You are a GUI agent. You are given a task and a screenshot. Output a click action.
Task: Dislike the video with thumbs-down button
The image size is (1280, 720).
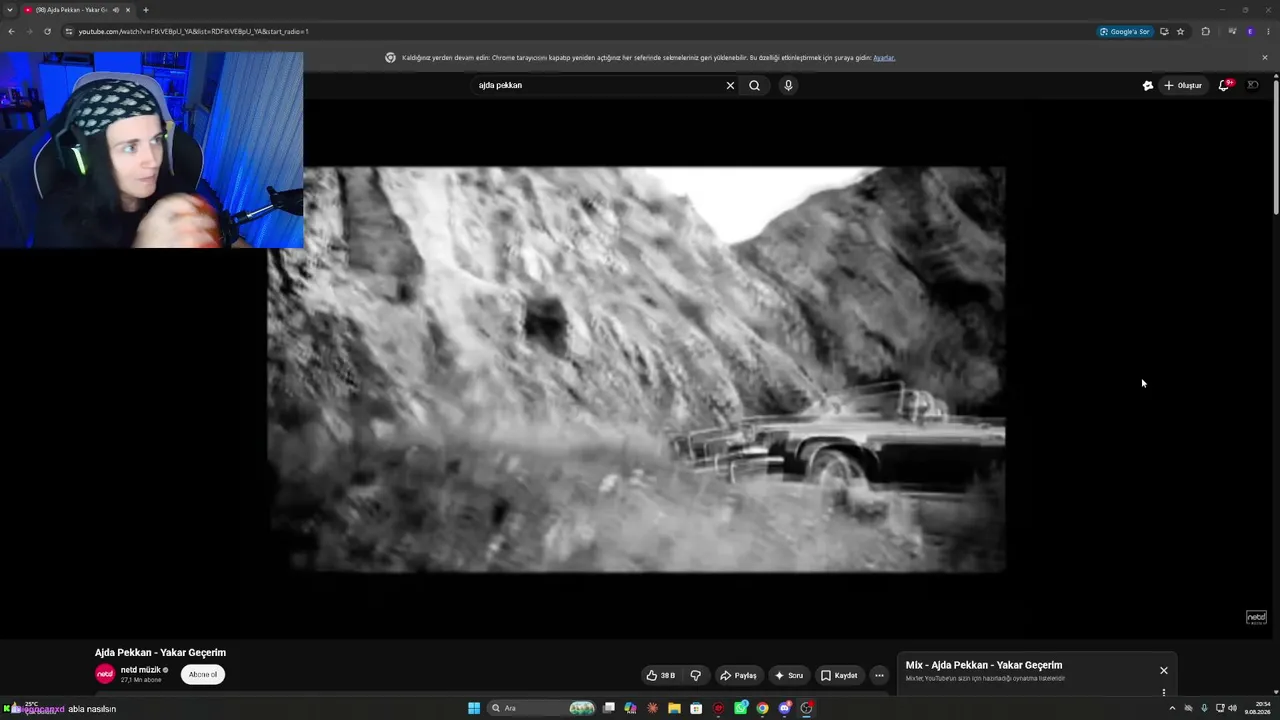click(695, 675)
